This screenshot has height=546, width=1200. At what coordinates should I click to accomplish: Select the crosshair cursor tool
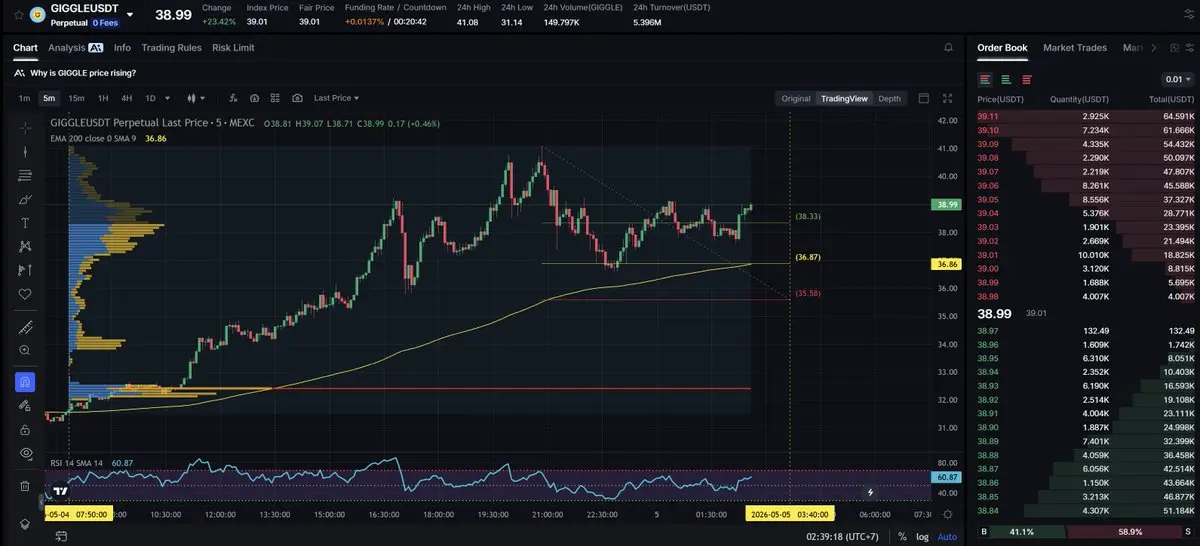[x=26, y=126]
